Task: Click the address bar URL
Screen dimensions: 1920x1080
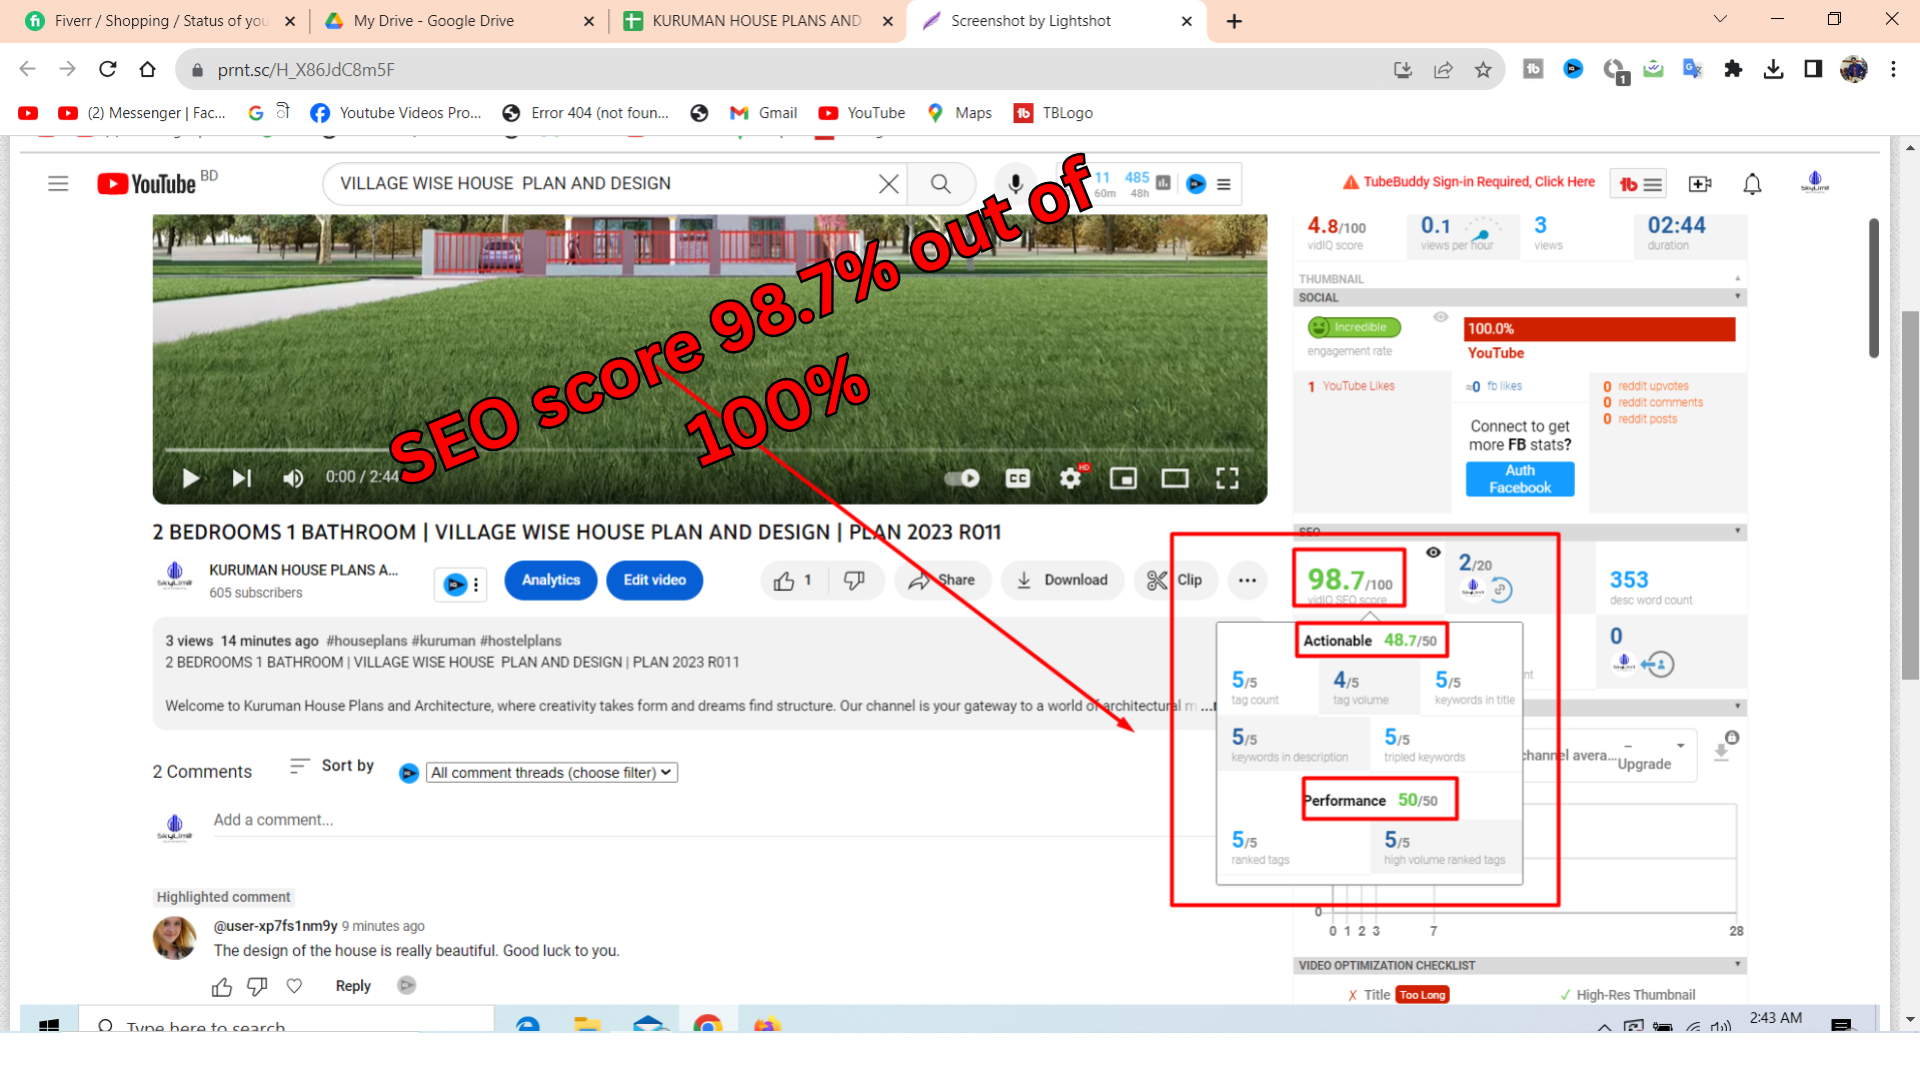Action: click(306, 70)
